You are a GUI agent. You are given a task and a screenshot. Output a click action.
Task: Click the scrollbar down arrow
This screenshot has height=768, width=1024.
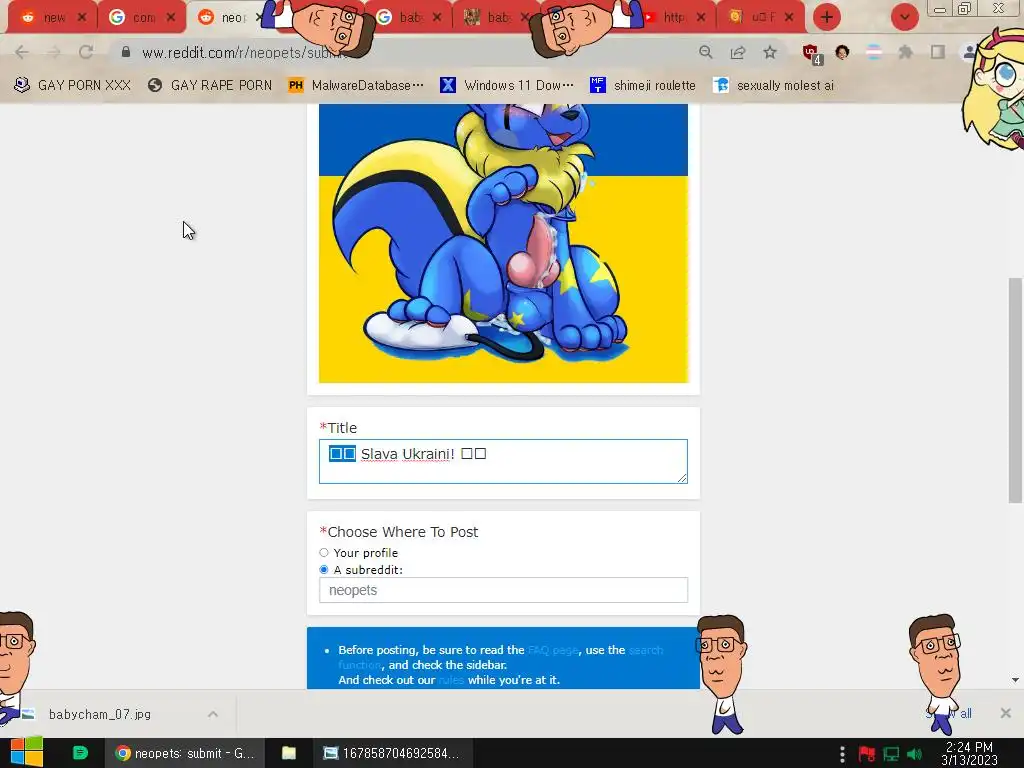(1015, 680)
